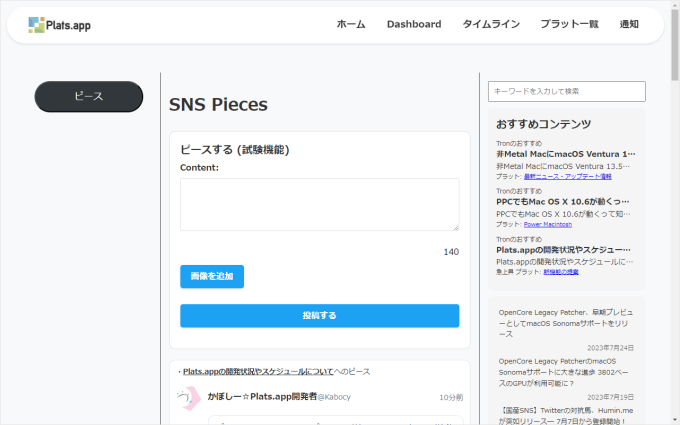The width and height of the screenshot is (680, 425).
Task: Focus the keyword search field
Action: tap(566, 92)
